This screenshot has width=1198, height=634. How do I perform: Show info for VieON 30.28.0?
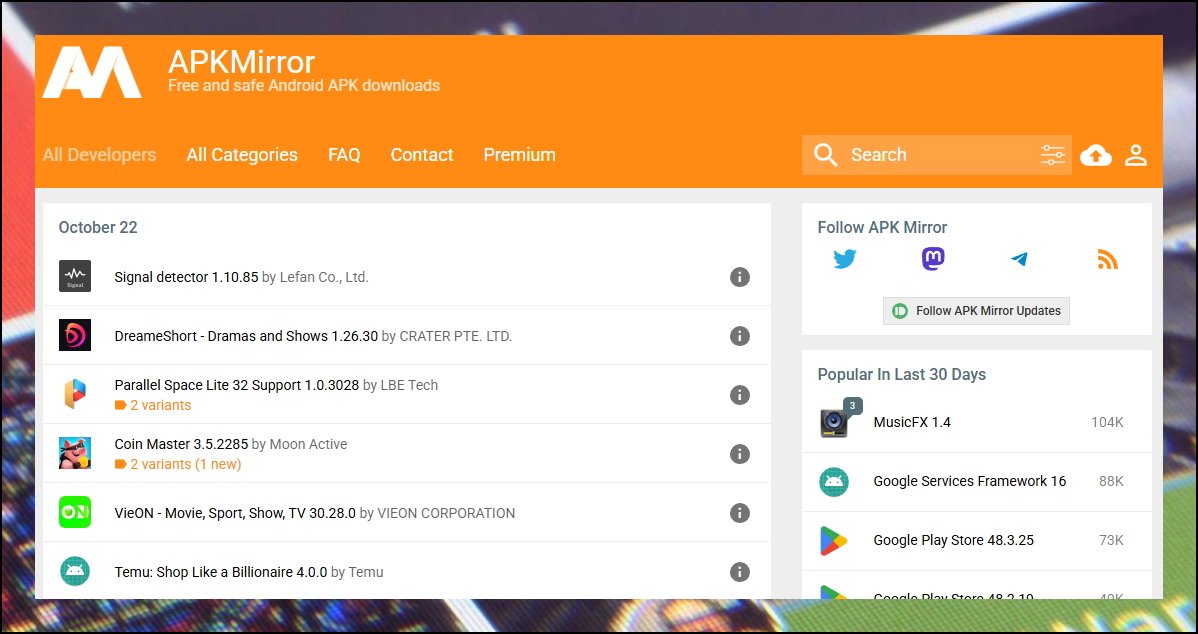pos(740,513)
